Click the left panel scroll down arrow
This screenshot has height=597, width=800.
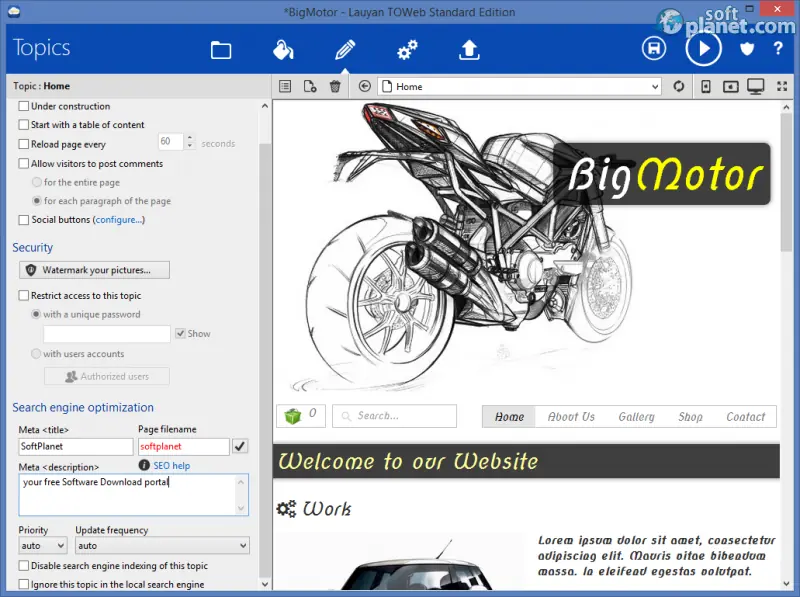tap(264, 584)
